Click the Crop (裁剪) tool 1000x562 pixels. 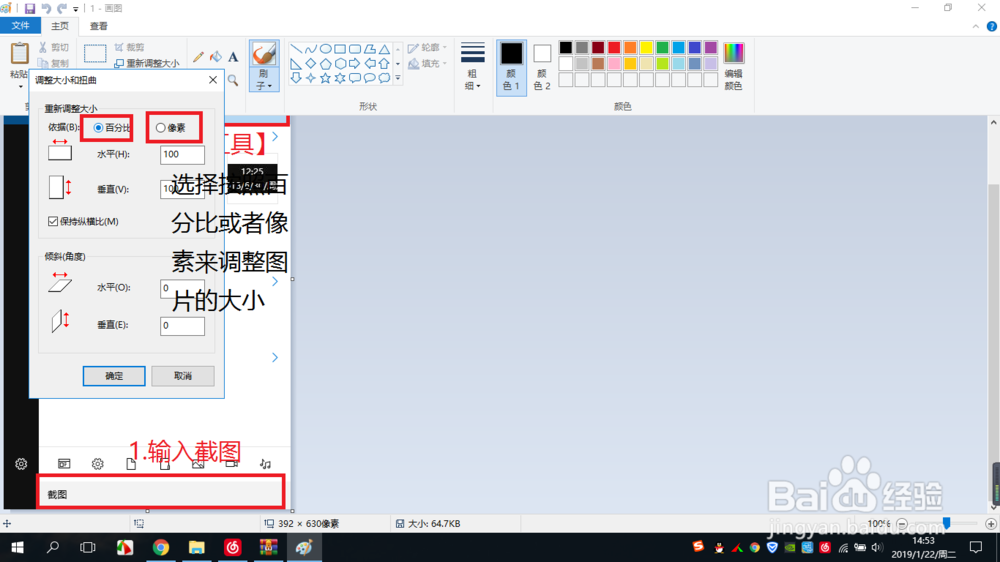click(129, 47)
